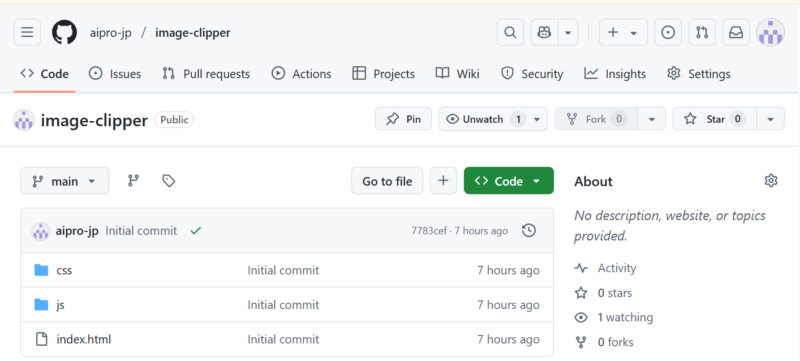Open the issues circle icon in header

point(668,33)
